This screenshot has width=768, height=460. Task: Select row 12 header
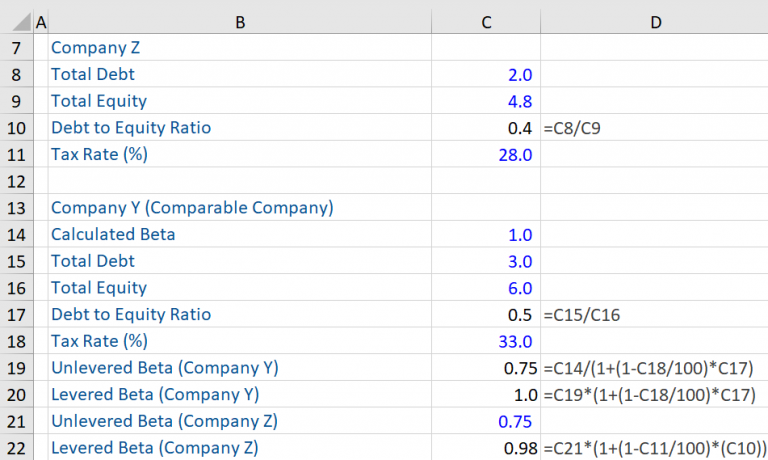point(16,181)
